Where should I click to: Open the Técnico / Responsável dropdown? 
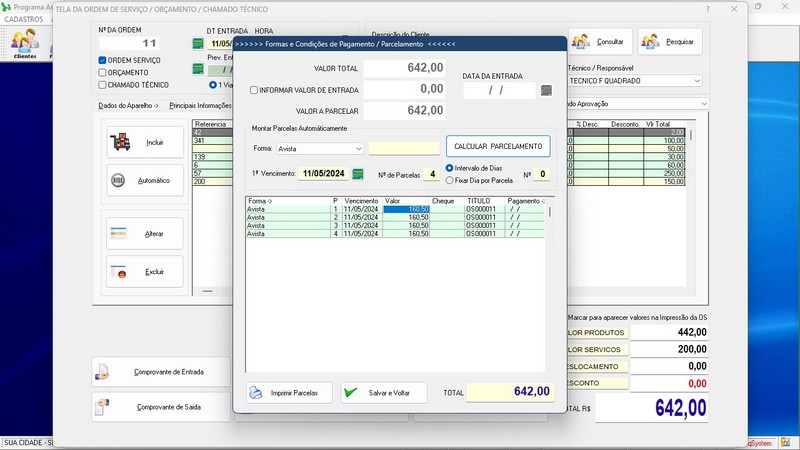696,81
